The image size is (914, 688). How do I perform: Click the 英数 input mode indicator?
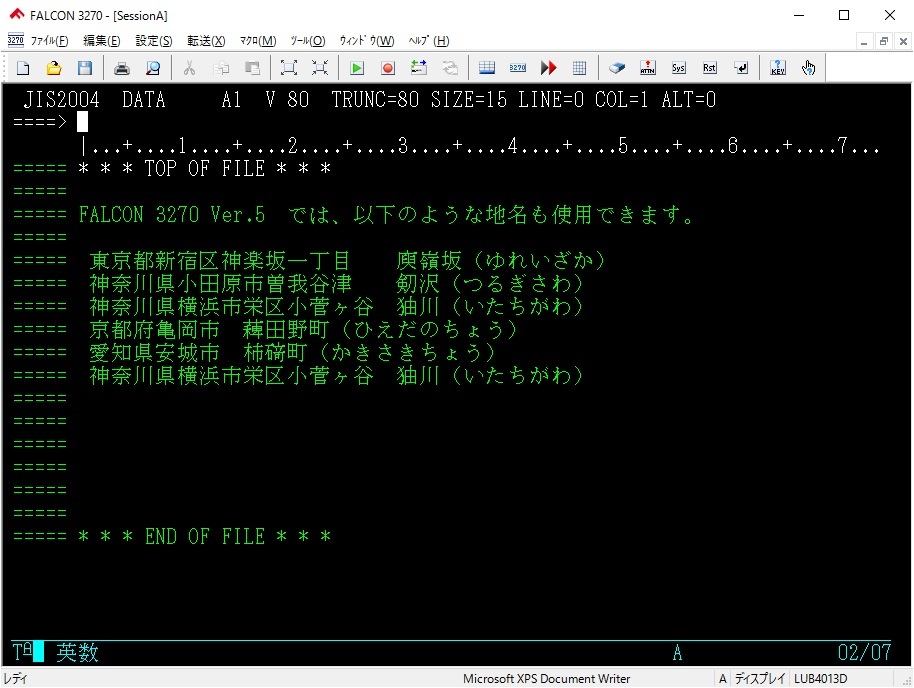click(78, 652)
